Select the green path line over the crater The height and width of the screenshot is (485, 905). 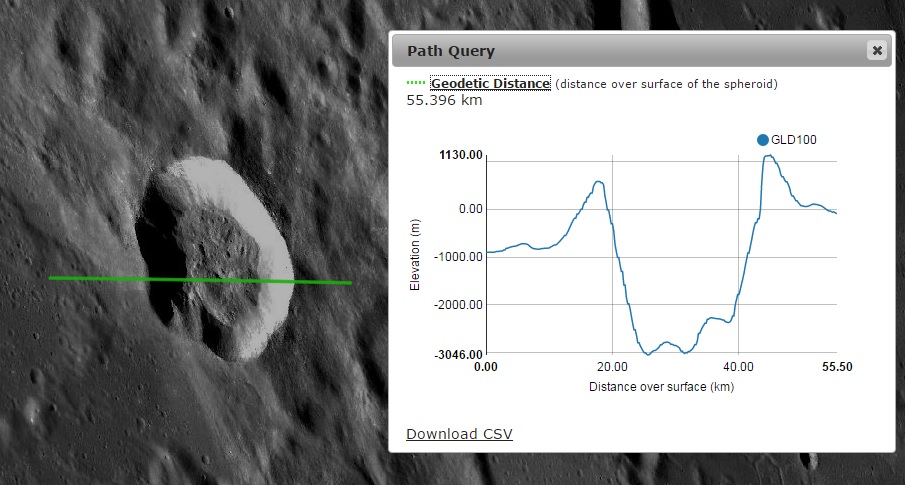tap(200, 280)
